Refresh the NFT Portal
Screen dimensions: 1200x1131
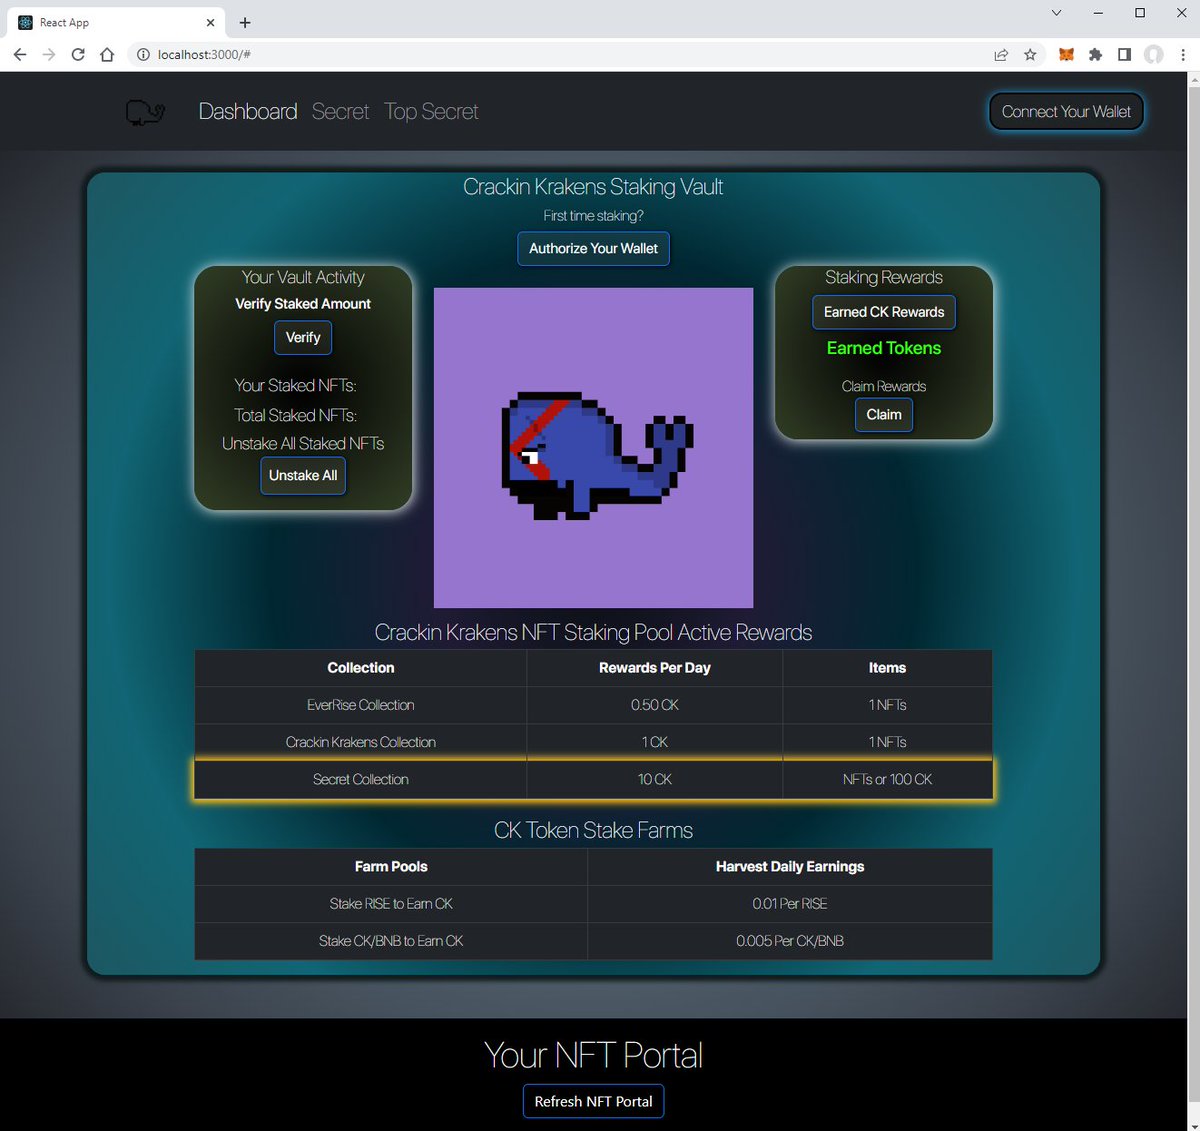(593, 1101)
